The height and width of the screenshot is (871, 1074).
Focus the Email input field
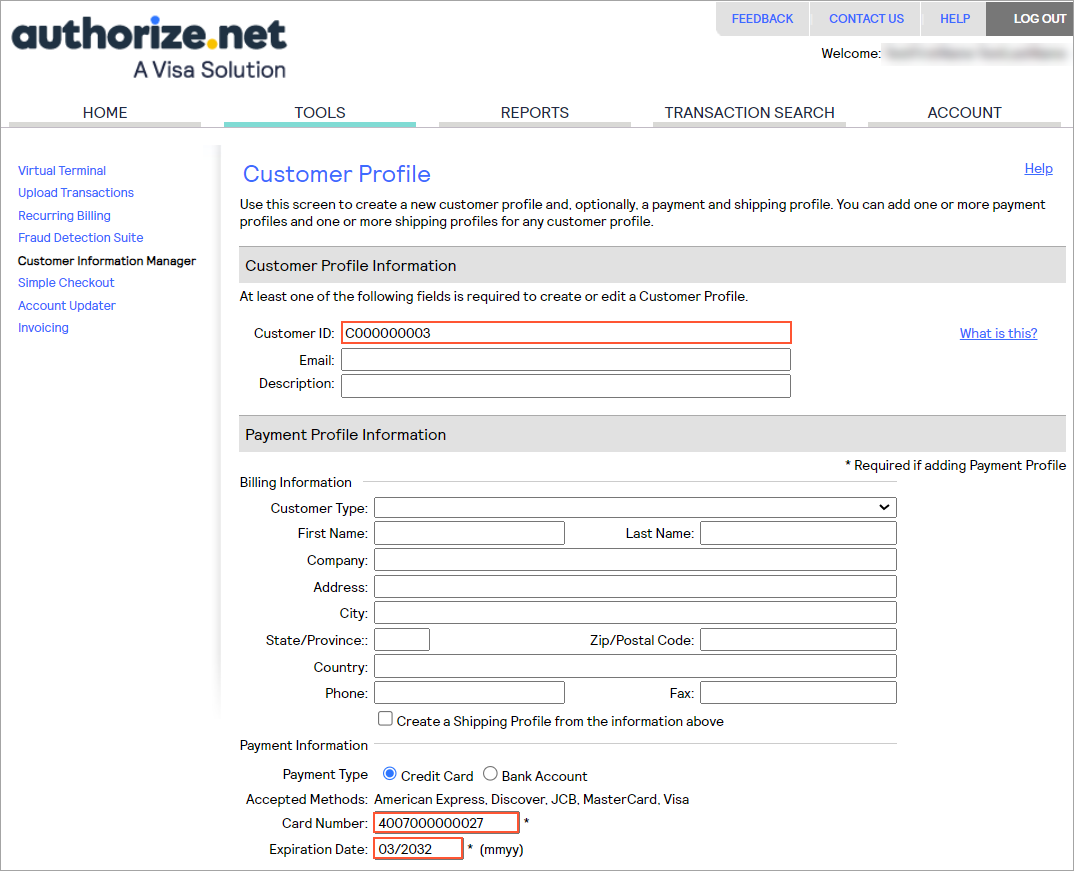pos(565,360)
